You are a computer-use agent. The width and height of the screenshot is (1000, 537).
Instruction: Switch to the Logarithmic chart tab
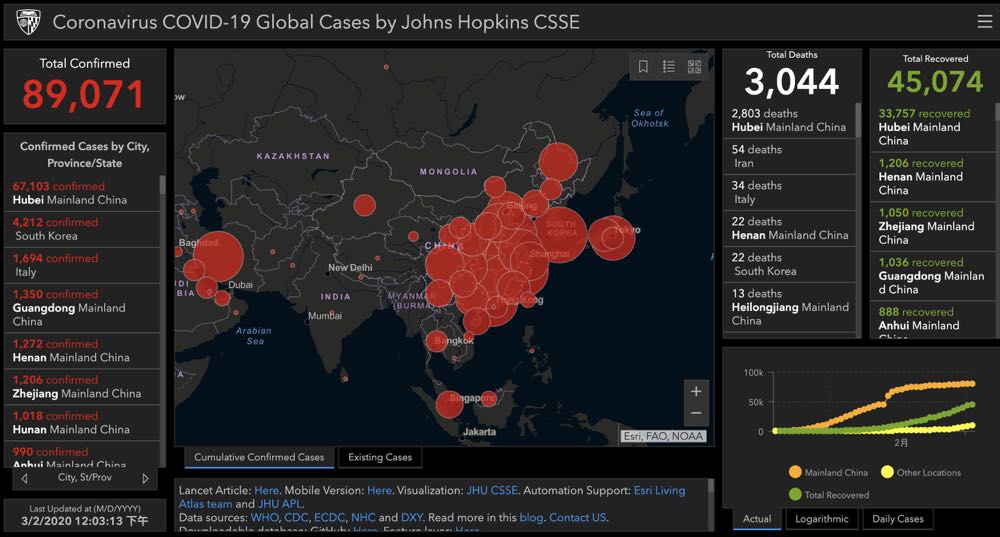[x=821, y=519]
